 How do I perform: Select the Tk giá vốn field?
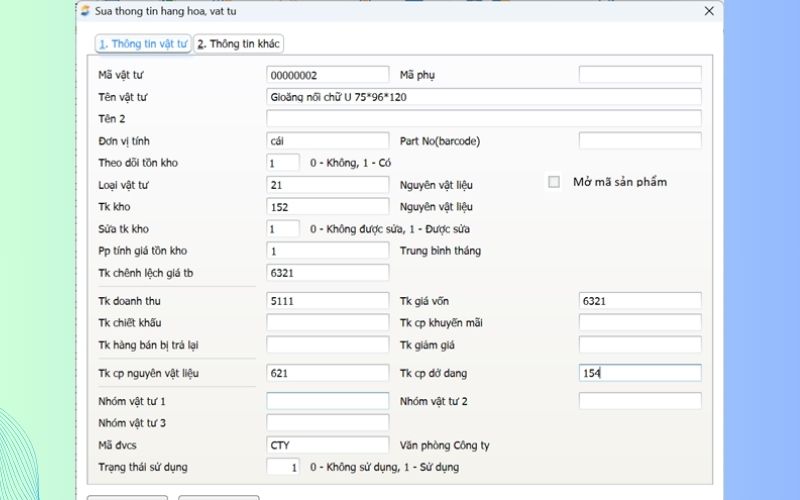click(640, 301)
